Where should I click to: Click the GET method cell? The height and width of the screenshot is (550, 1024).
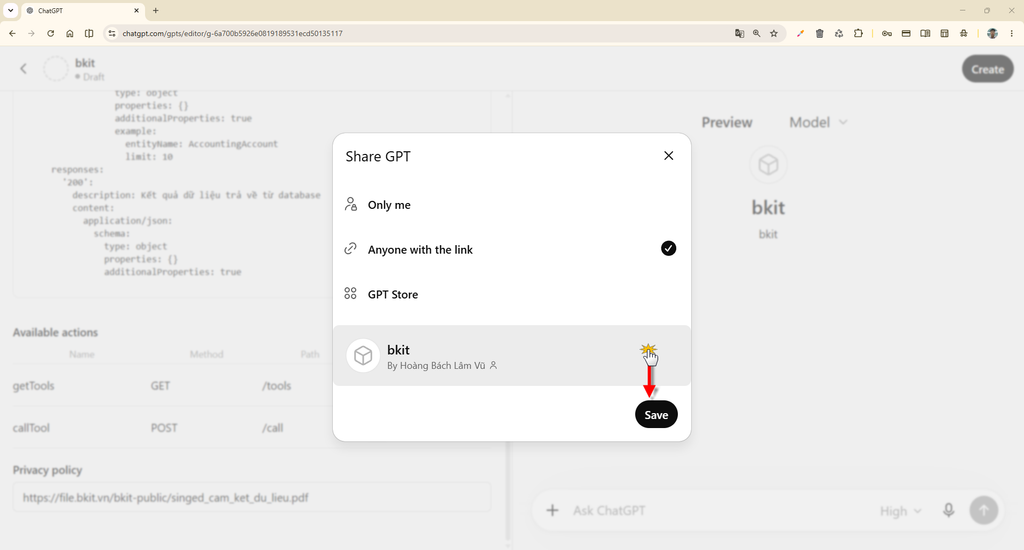(x=160, y=385)
